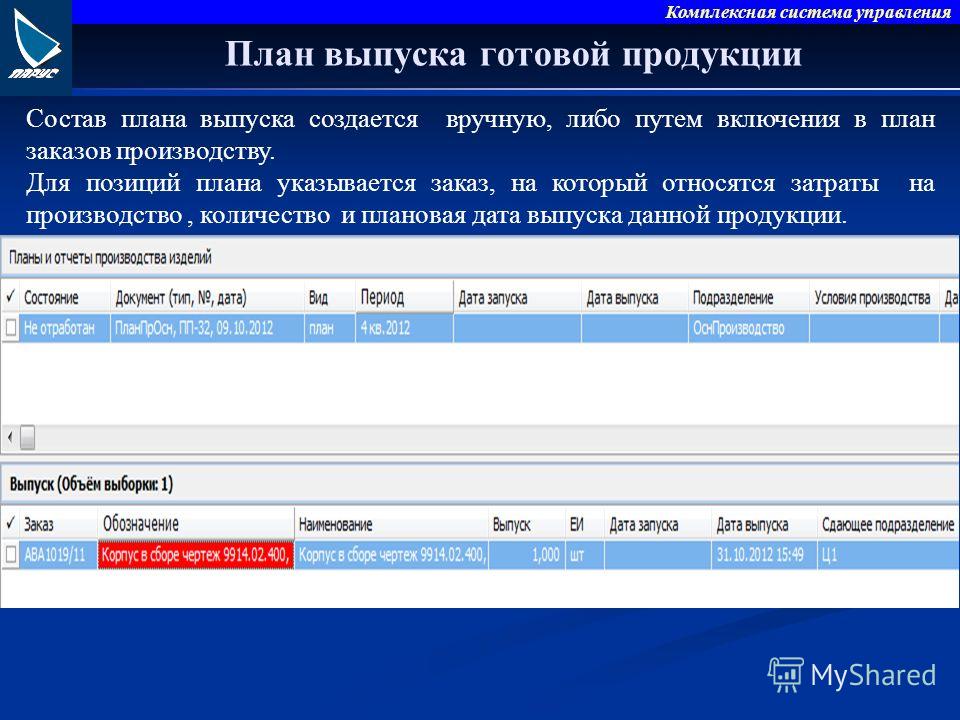960x720 pixels.
Task: Sort by Документ (тип, №, дата) column
Action: coord(207,298)
